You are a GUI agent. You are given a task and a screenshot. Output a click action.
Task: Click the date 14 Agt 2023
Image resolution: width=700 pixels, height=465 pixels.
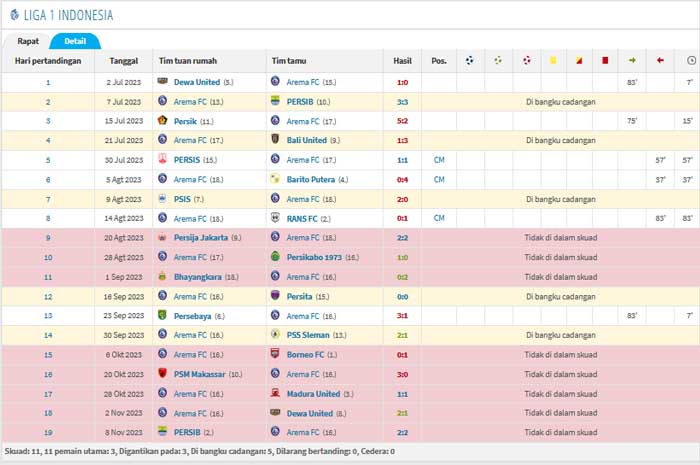coord(124,219)
